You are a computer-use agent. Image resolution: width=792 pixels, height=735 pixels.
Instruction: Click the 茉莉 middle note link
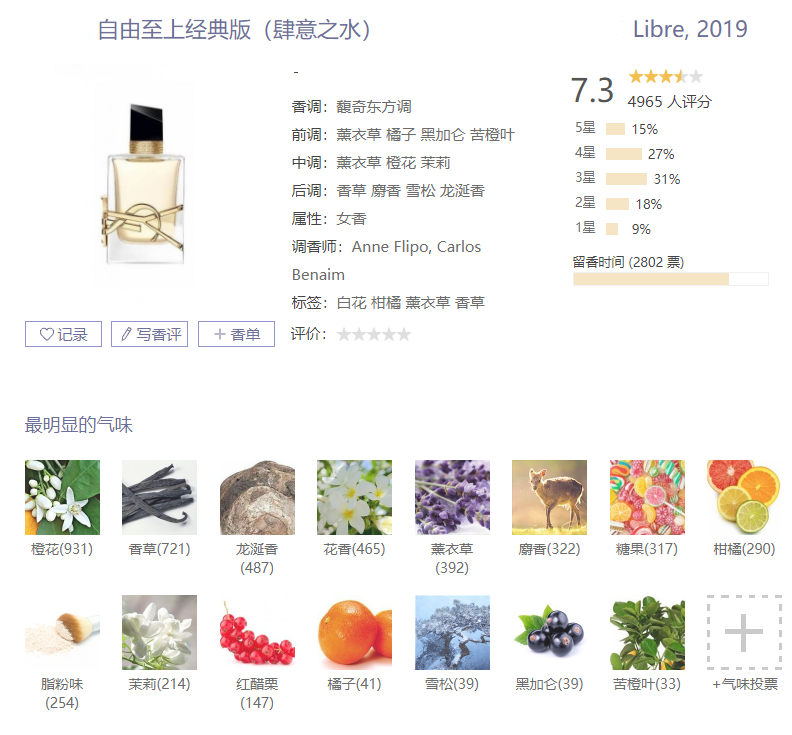435,163
